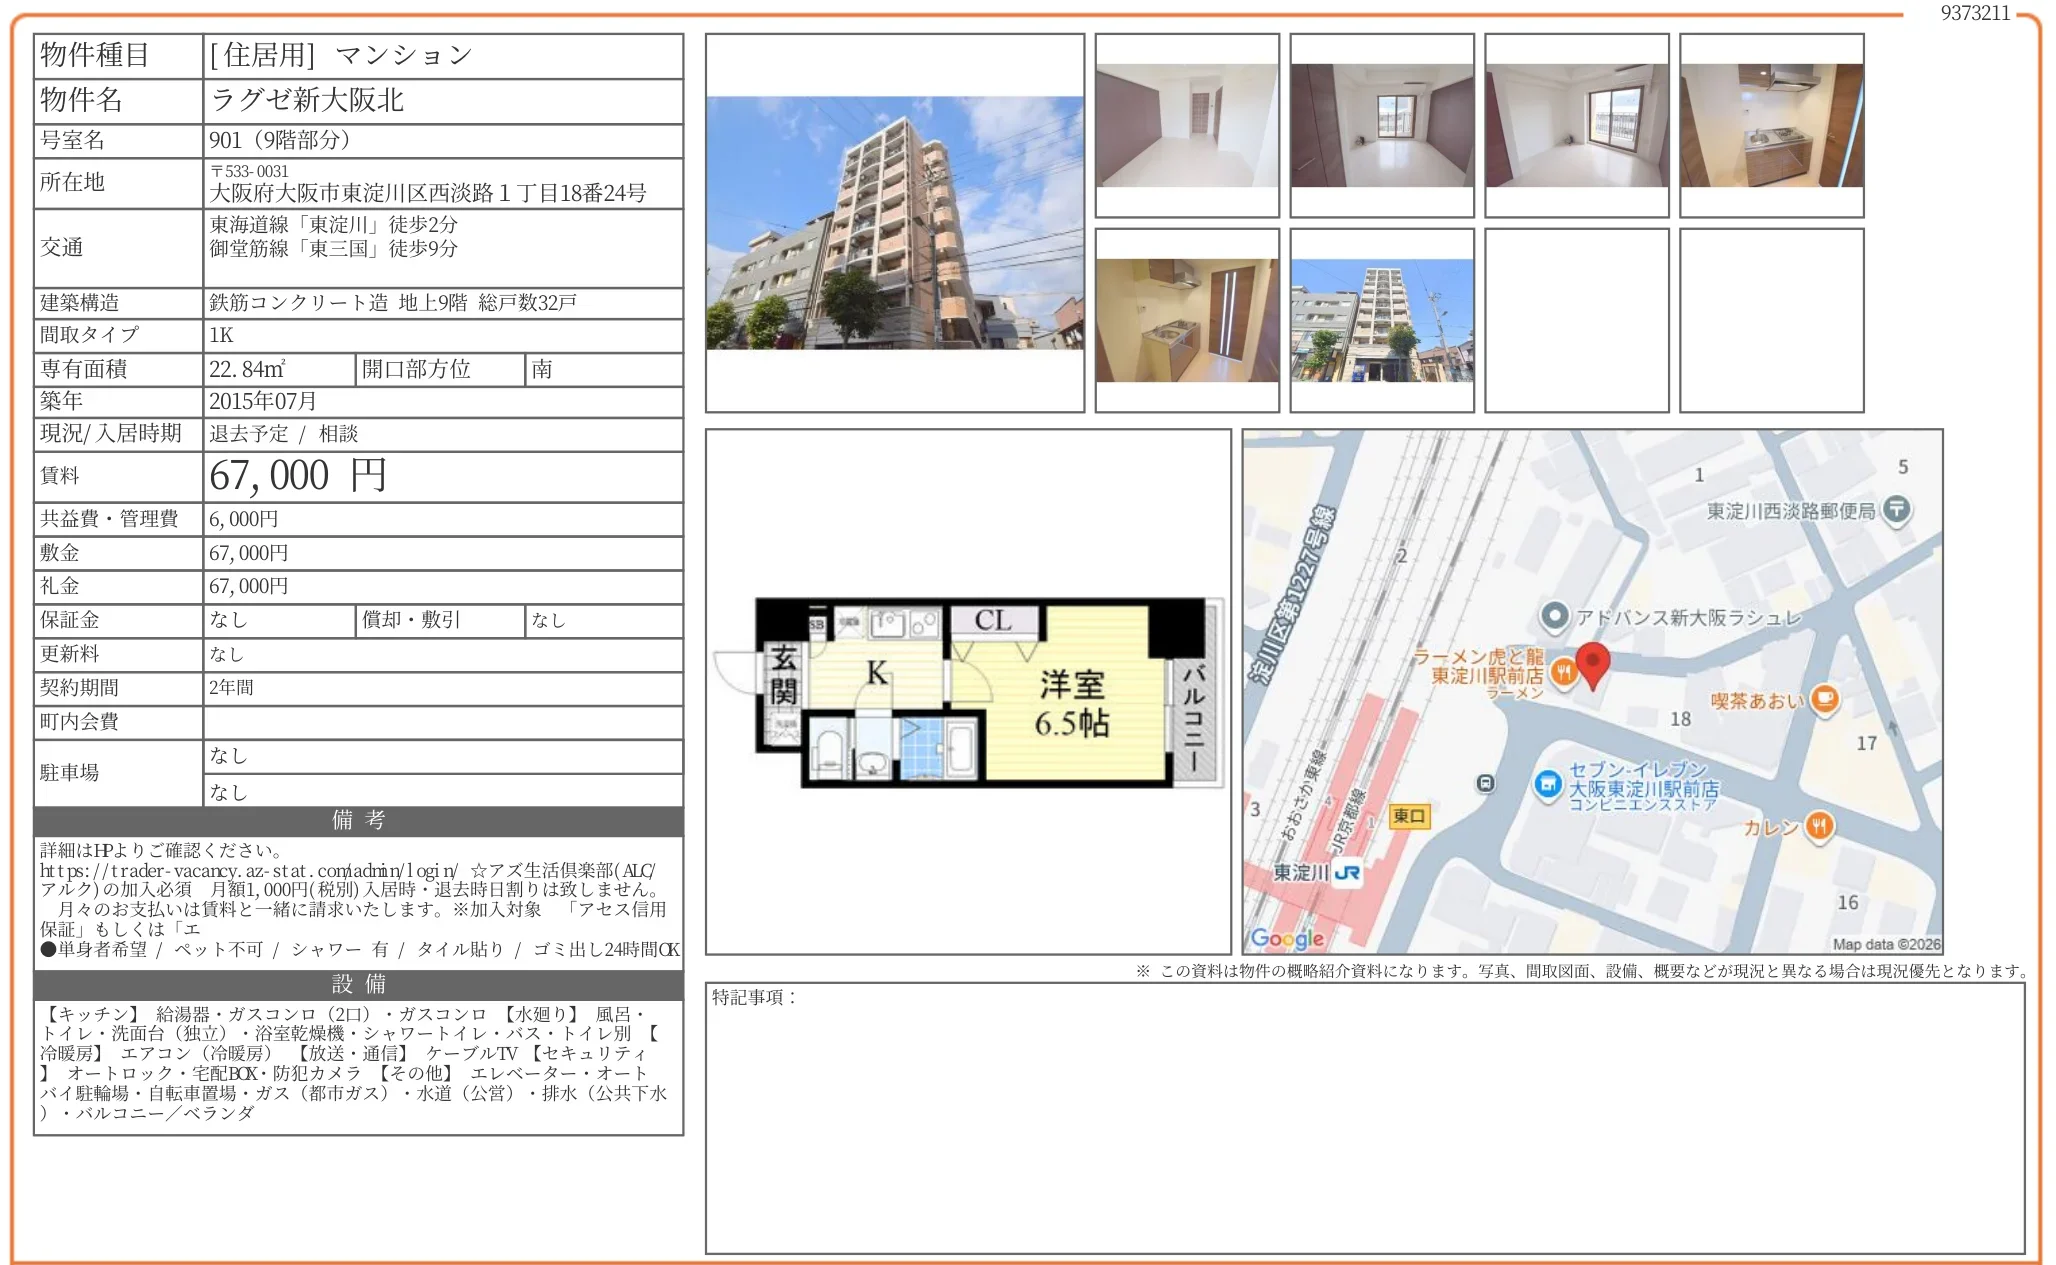
Task: Click the red location pin on map
Action: pyautogui.click(x=1592, y=662)
